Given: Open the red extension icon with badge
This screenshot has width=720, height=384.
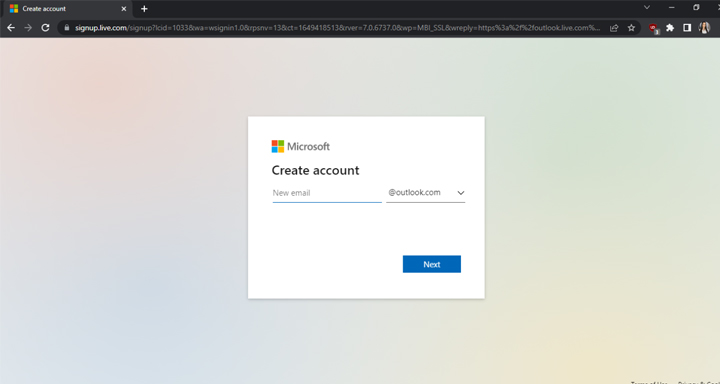Looking at the screenshot, I should (x=653, y=28).
